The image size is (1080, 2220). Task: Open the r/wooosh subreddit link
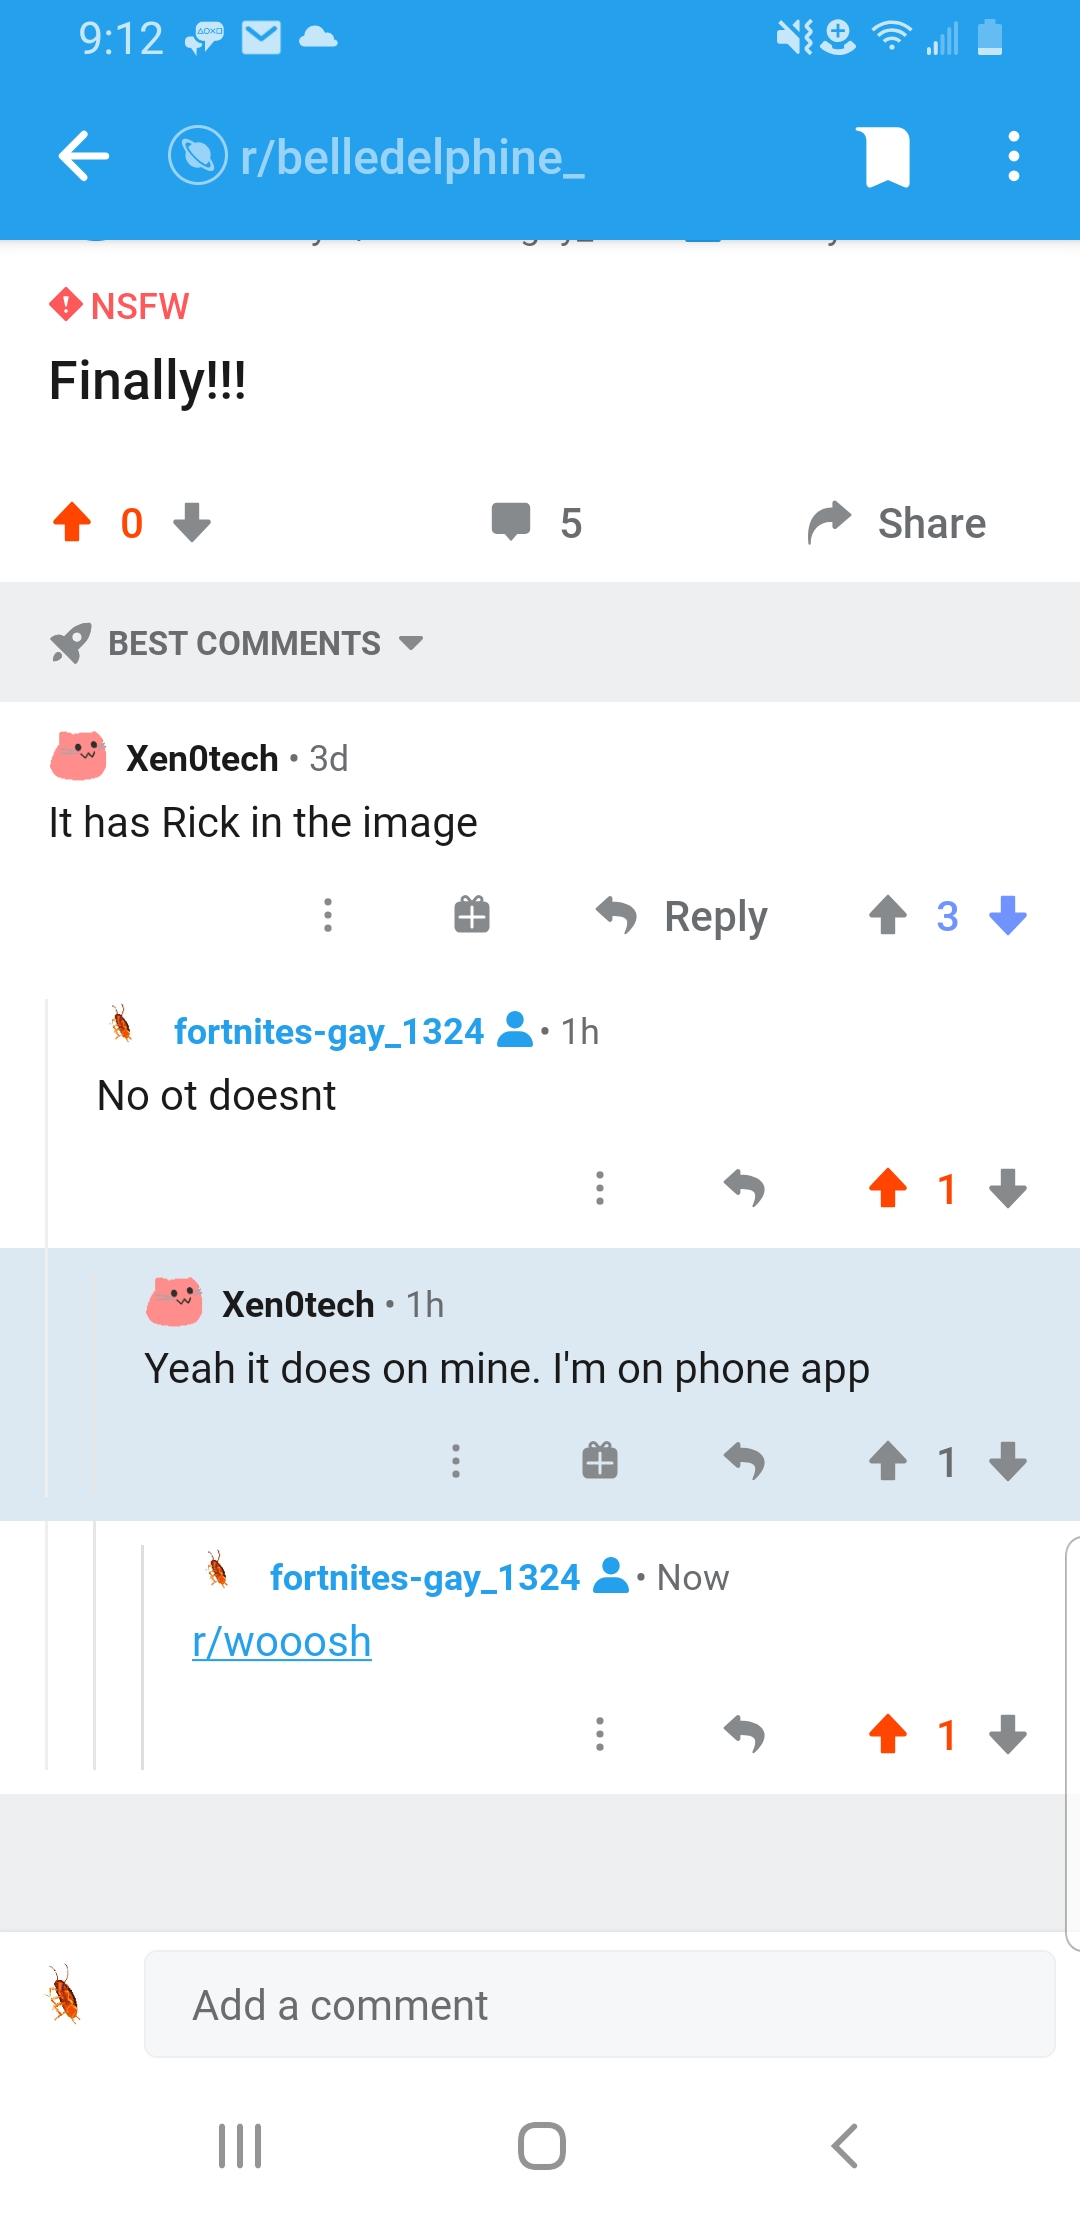point(282,1642)
